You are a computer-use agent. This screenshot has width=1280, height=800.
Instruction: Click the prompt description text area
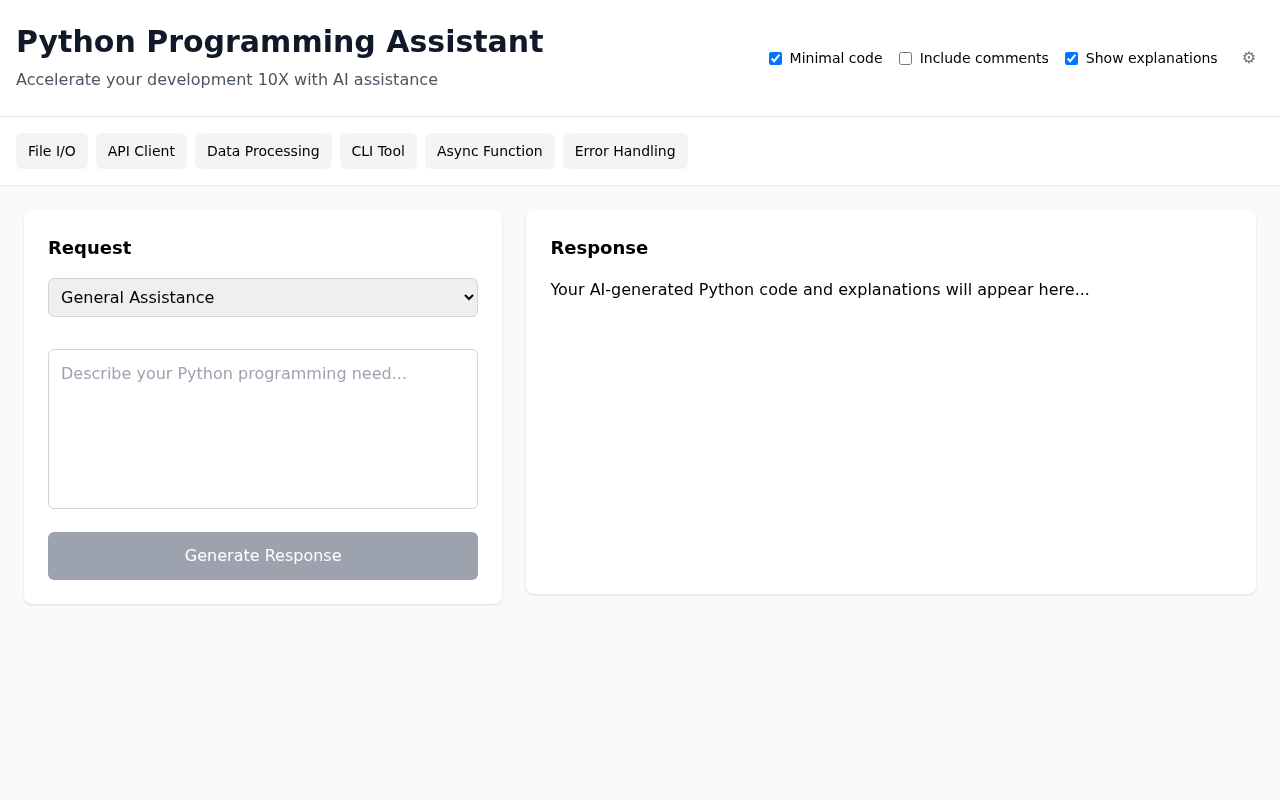(x=262, y=428)
